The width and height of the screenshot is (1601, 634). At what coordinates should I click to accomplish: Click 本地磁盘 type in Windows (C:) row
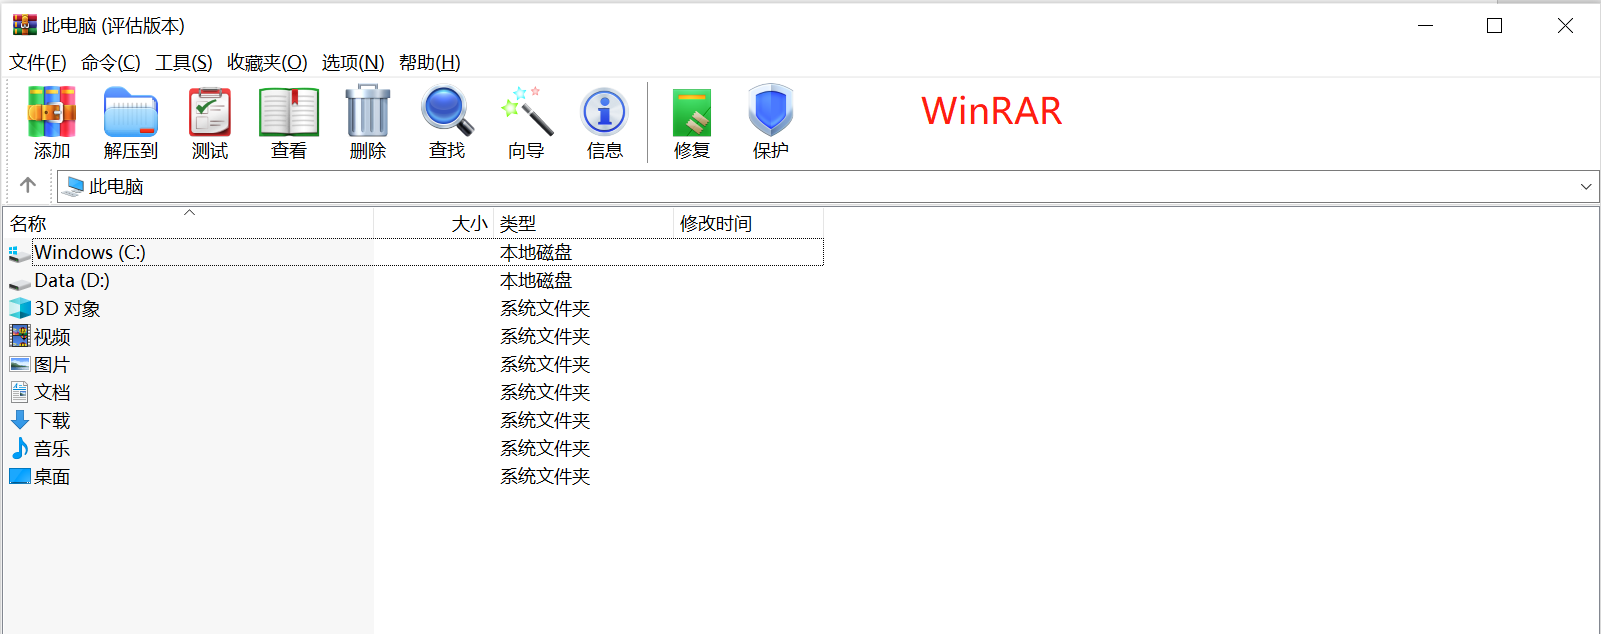point(536,252)
